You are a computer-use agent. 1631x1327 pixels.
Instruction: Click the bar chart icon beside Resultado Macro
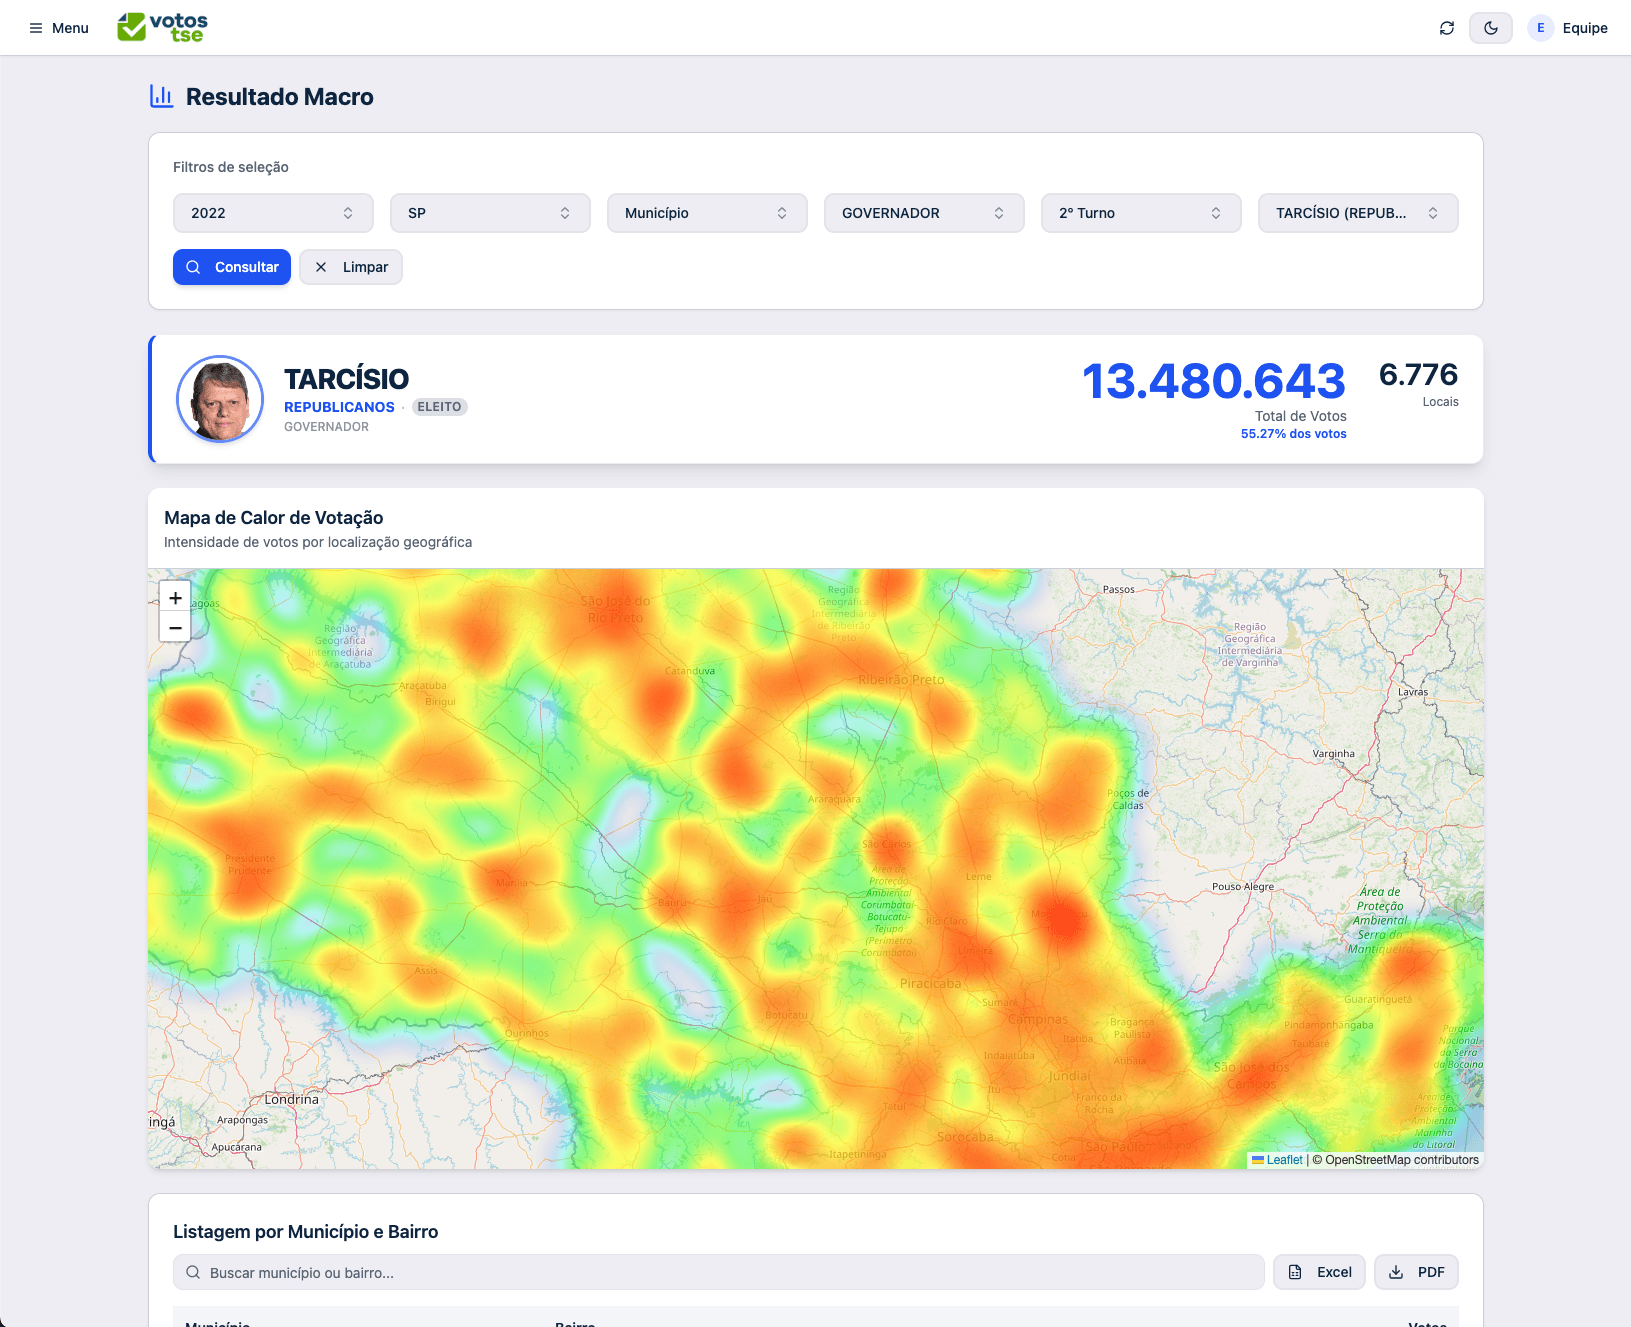tap(160, 96)
